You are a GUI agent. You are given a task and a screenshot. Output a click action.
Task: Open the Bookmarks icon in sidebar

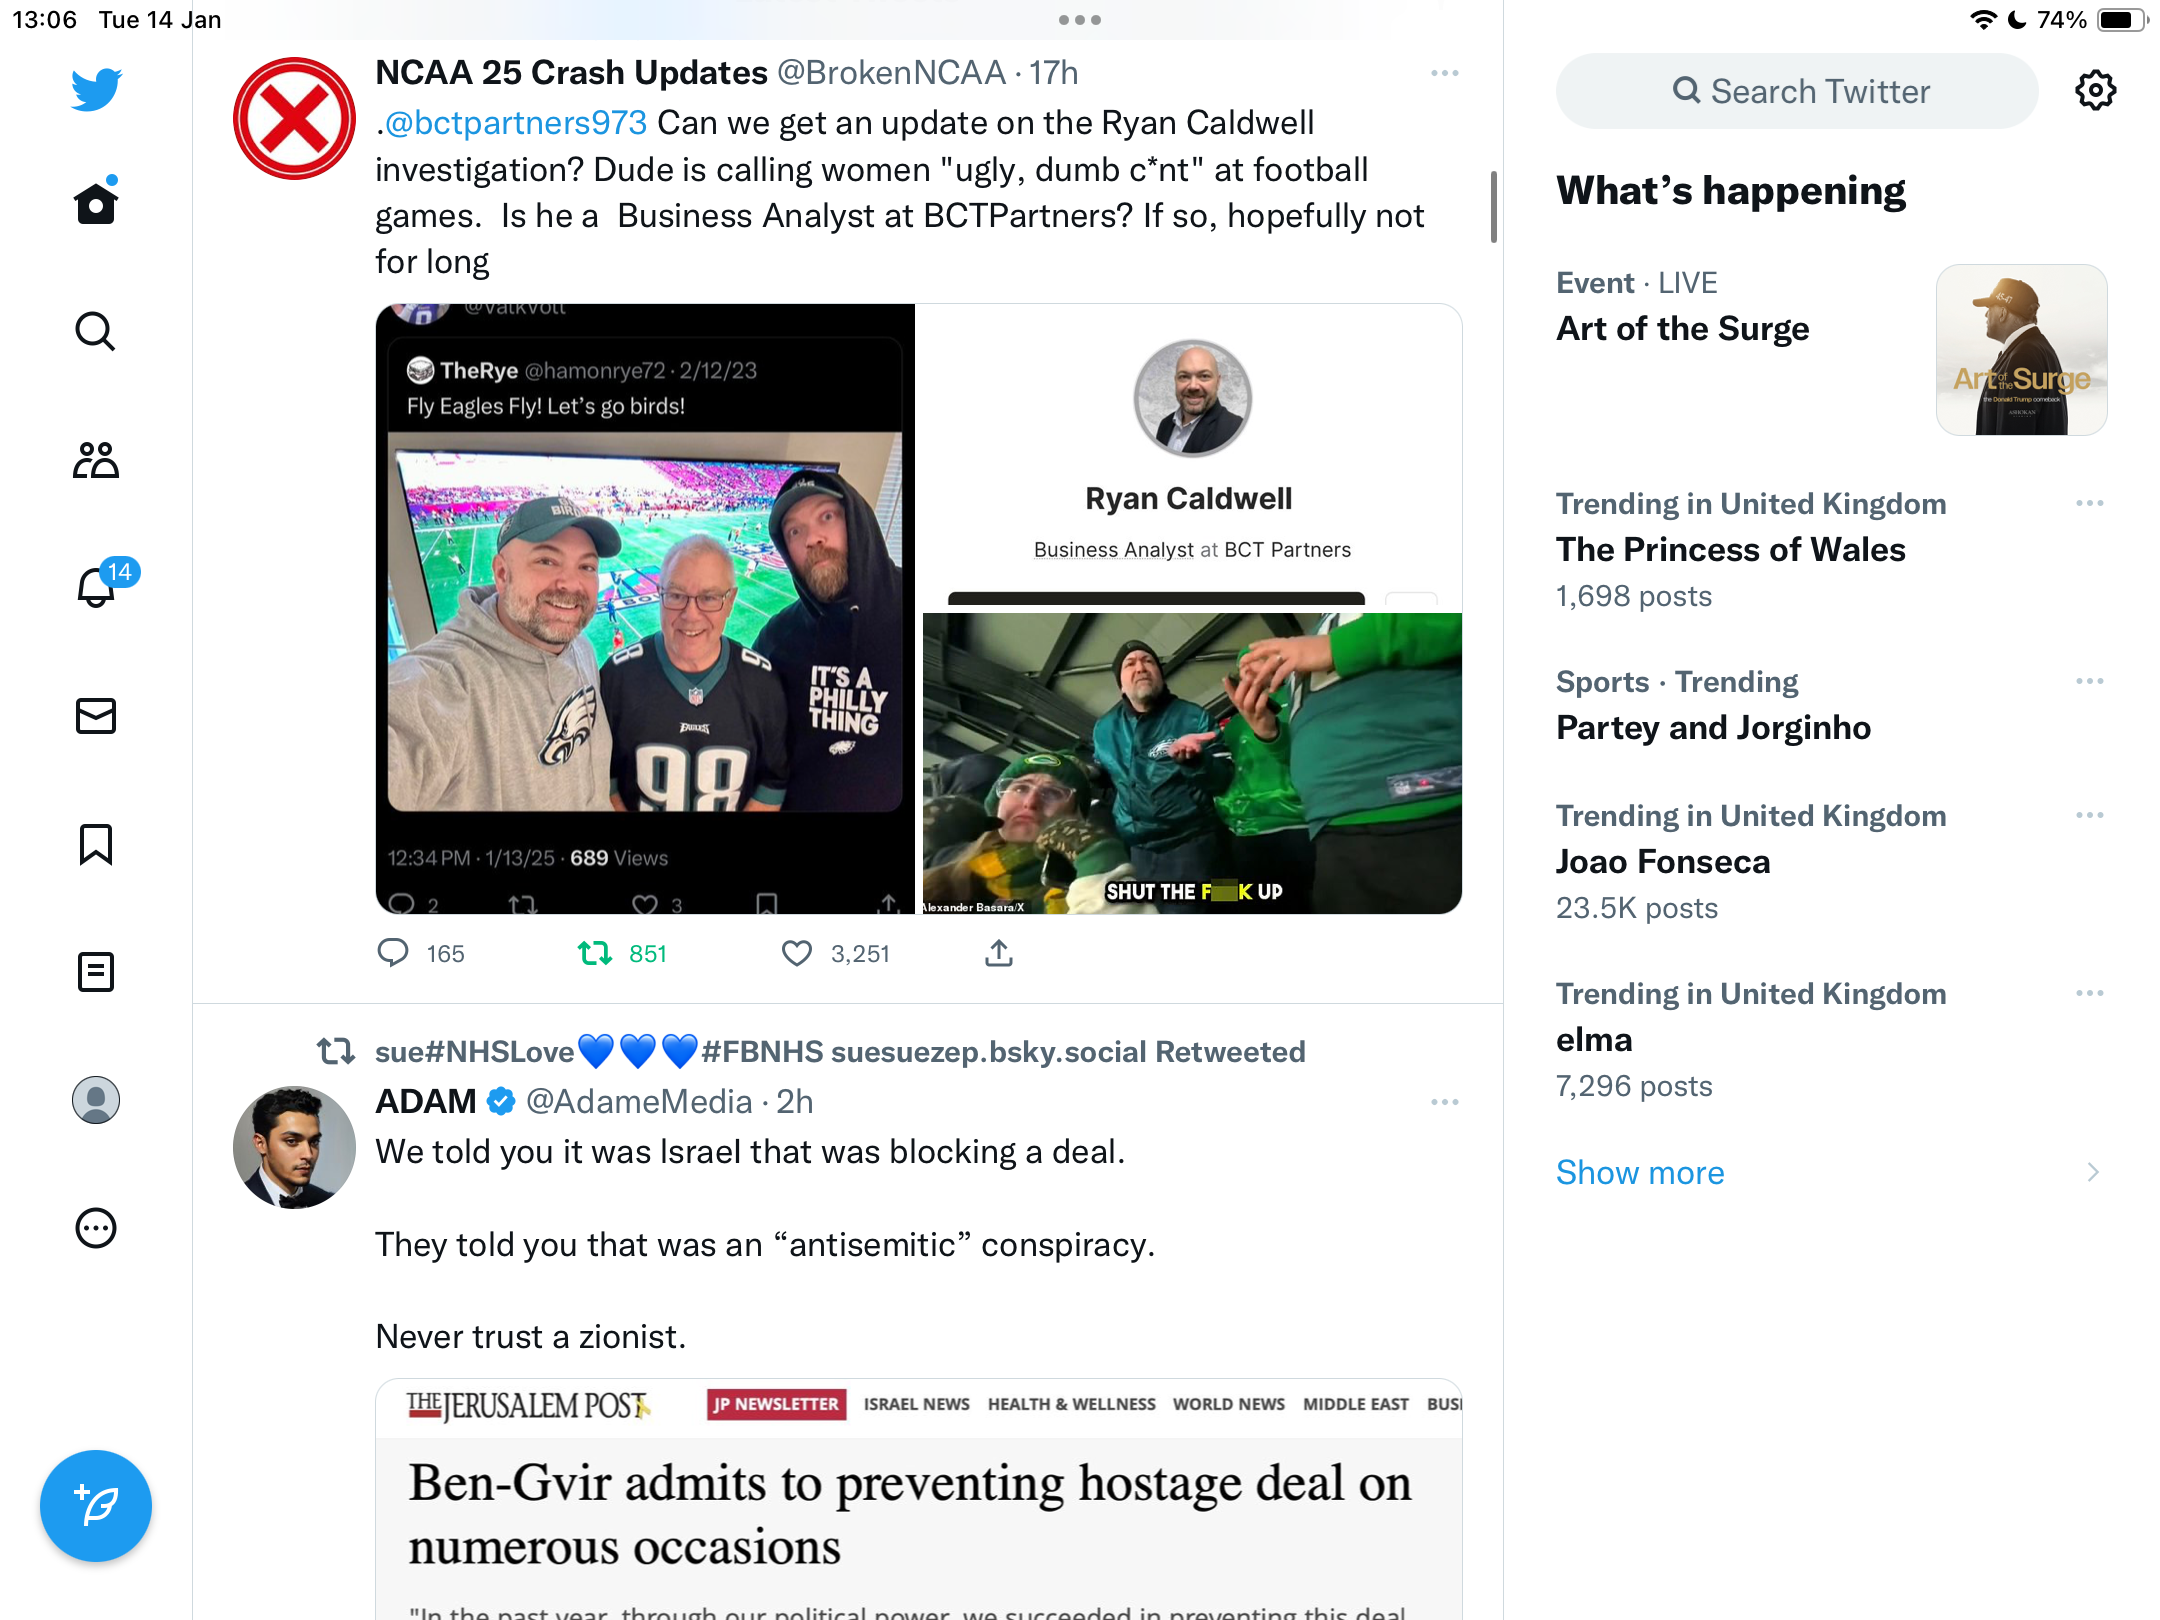(96, 844)
